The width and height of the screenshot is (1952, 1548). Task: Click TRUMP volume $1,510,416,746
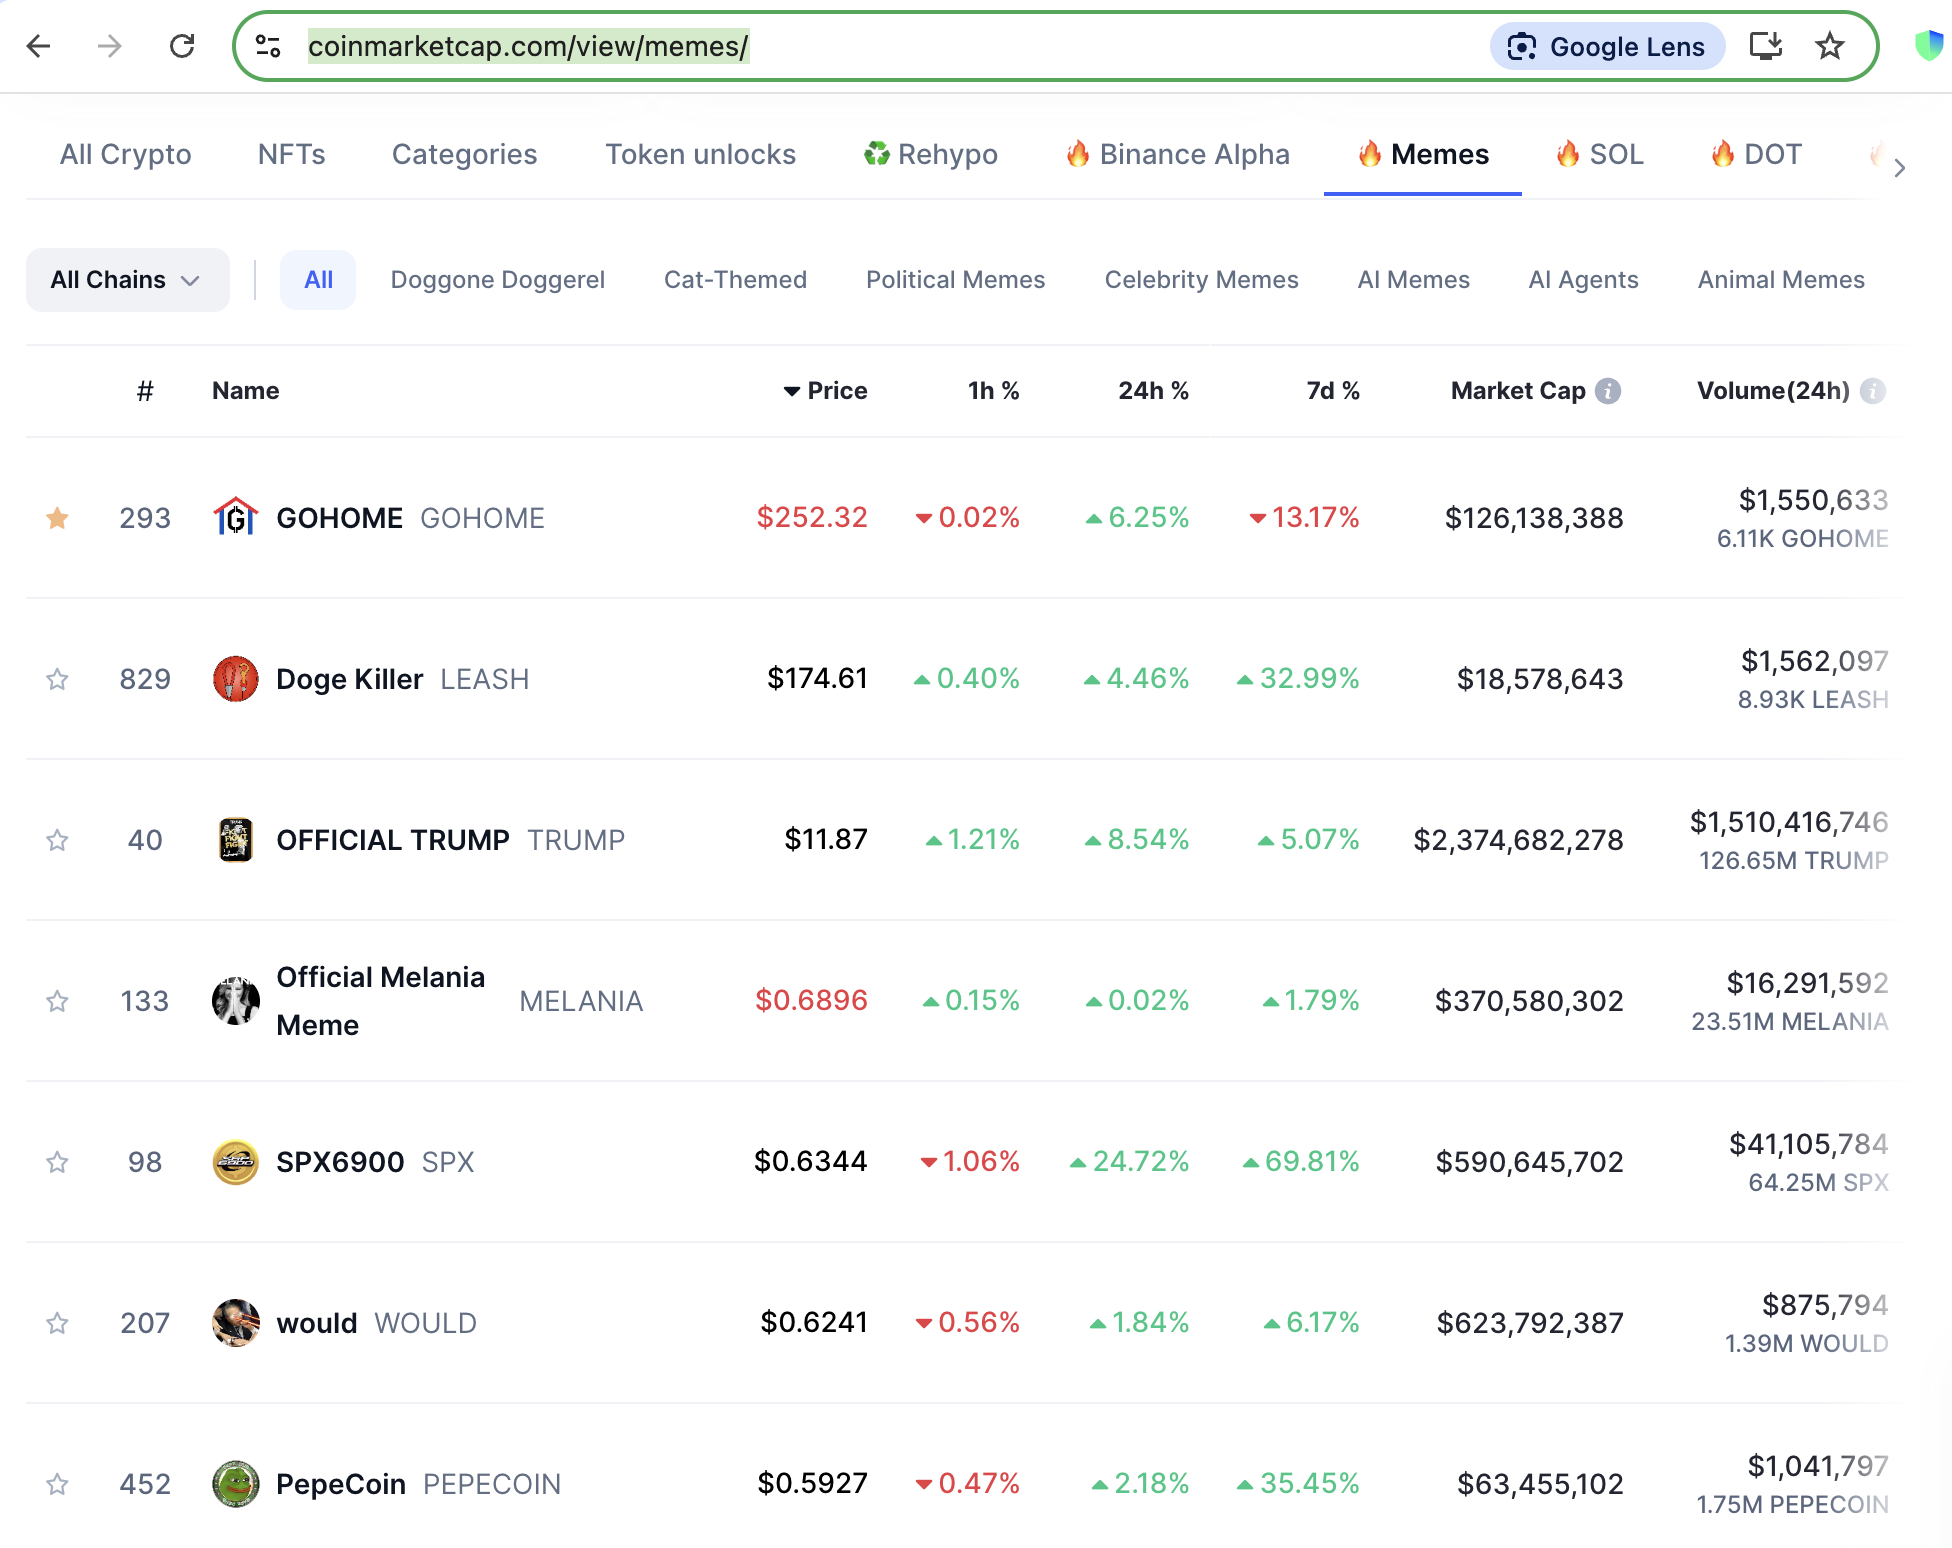[x=1788, y=822]
